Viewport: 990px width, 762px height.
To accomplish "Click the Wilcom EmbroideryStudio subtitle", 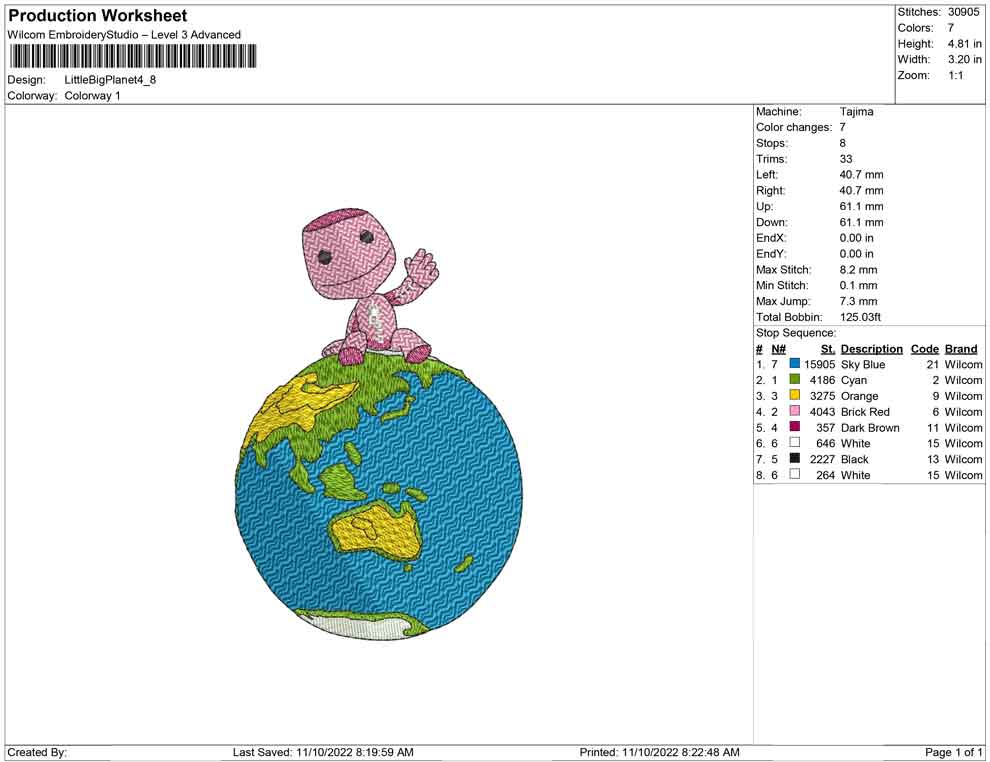I will tap(124, 35).
